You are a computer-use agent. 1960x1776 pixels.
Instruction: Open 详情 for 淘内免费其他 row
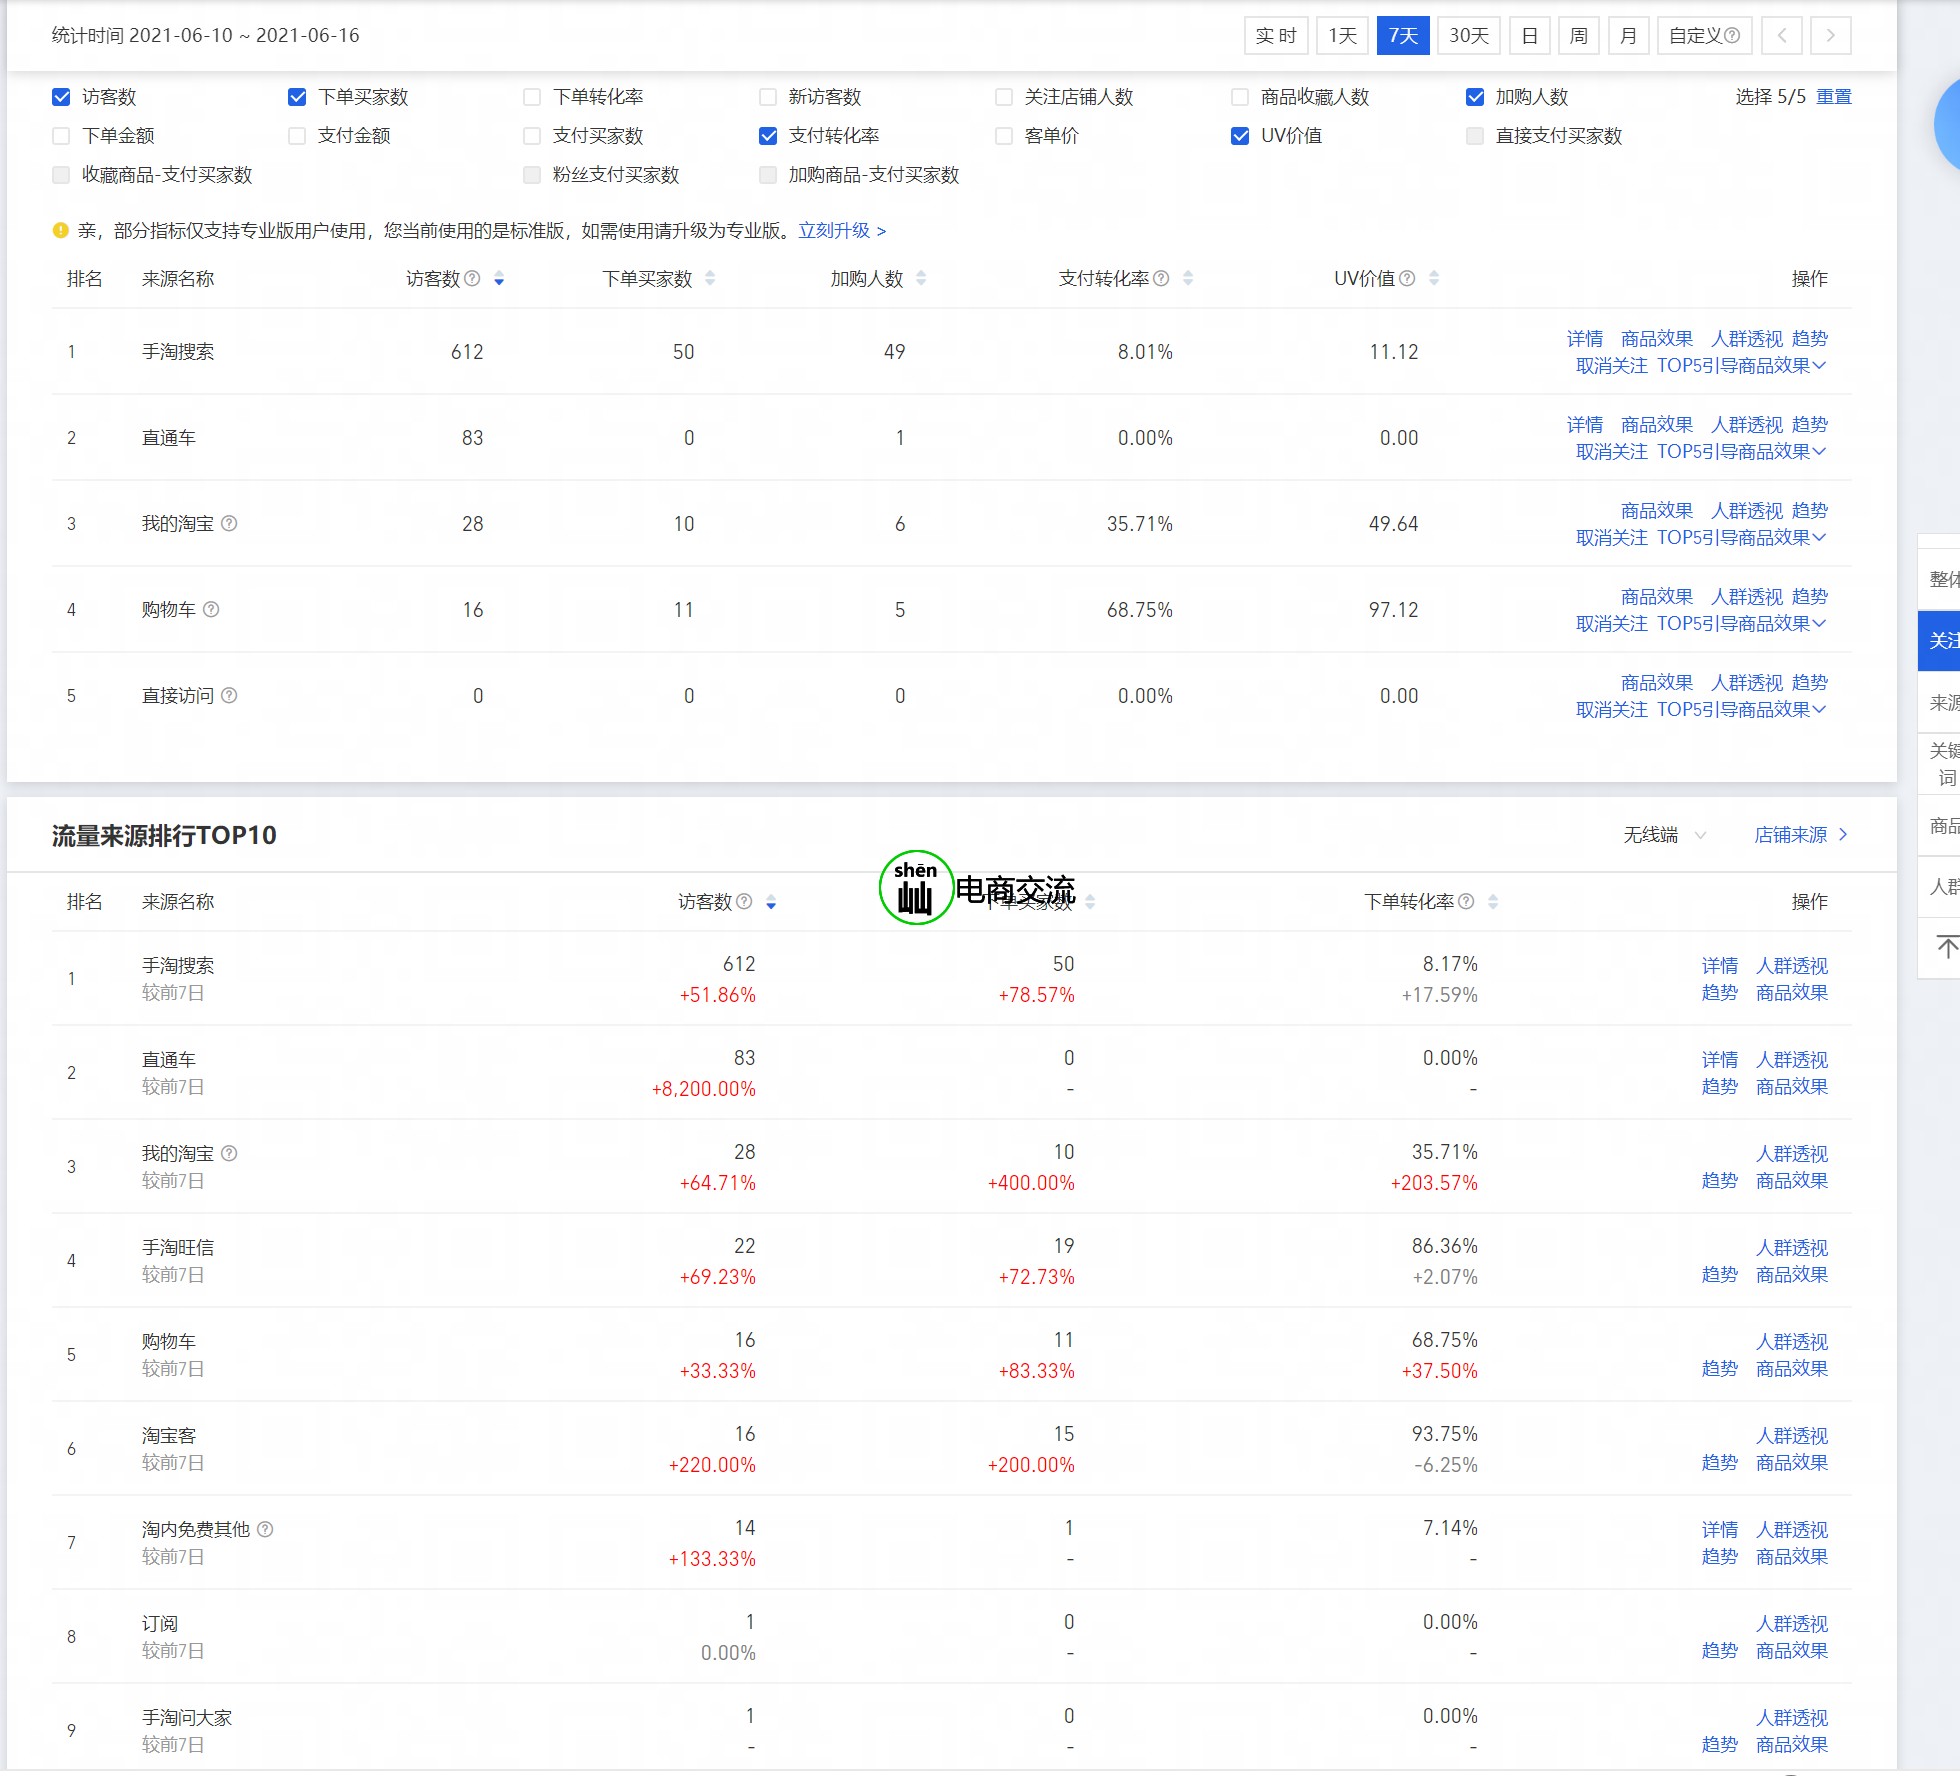pos(1720,1530)
